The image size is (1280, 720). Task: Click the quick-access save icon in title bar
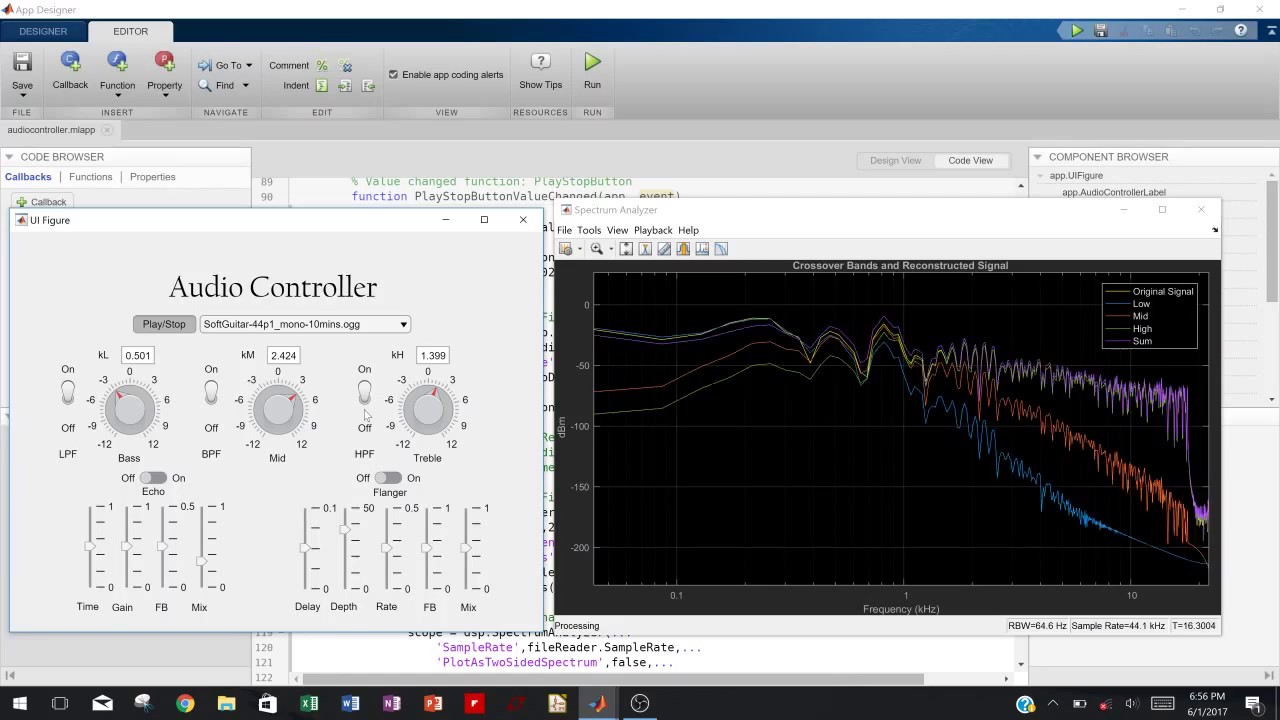coord(1101,31)
